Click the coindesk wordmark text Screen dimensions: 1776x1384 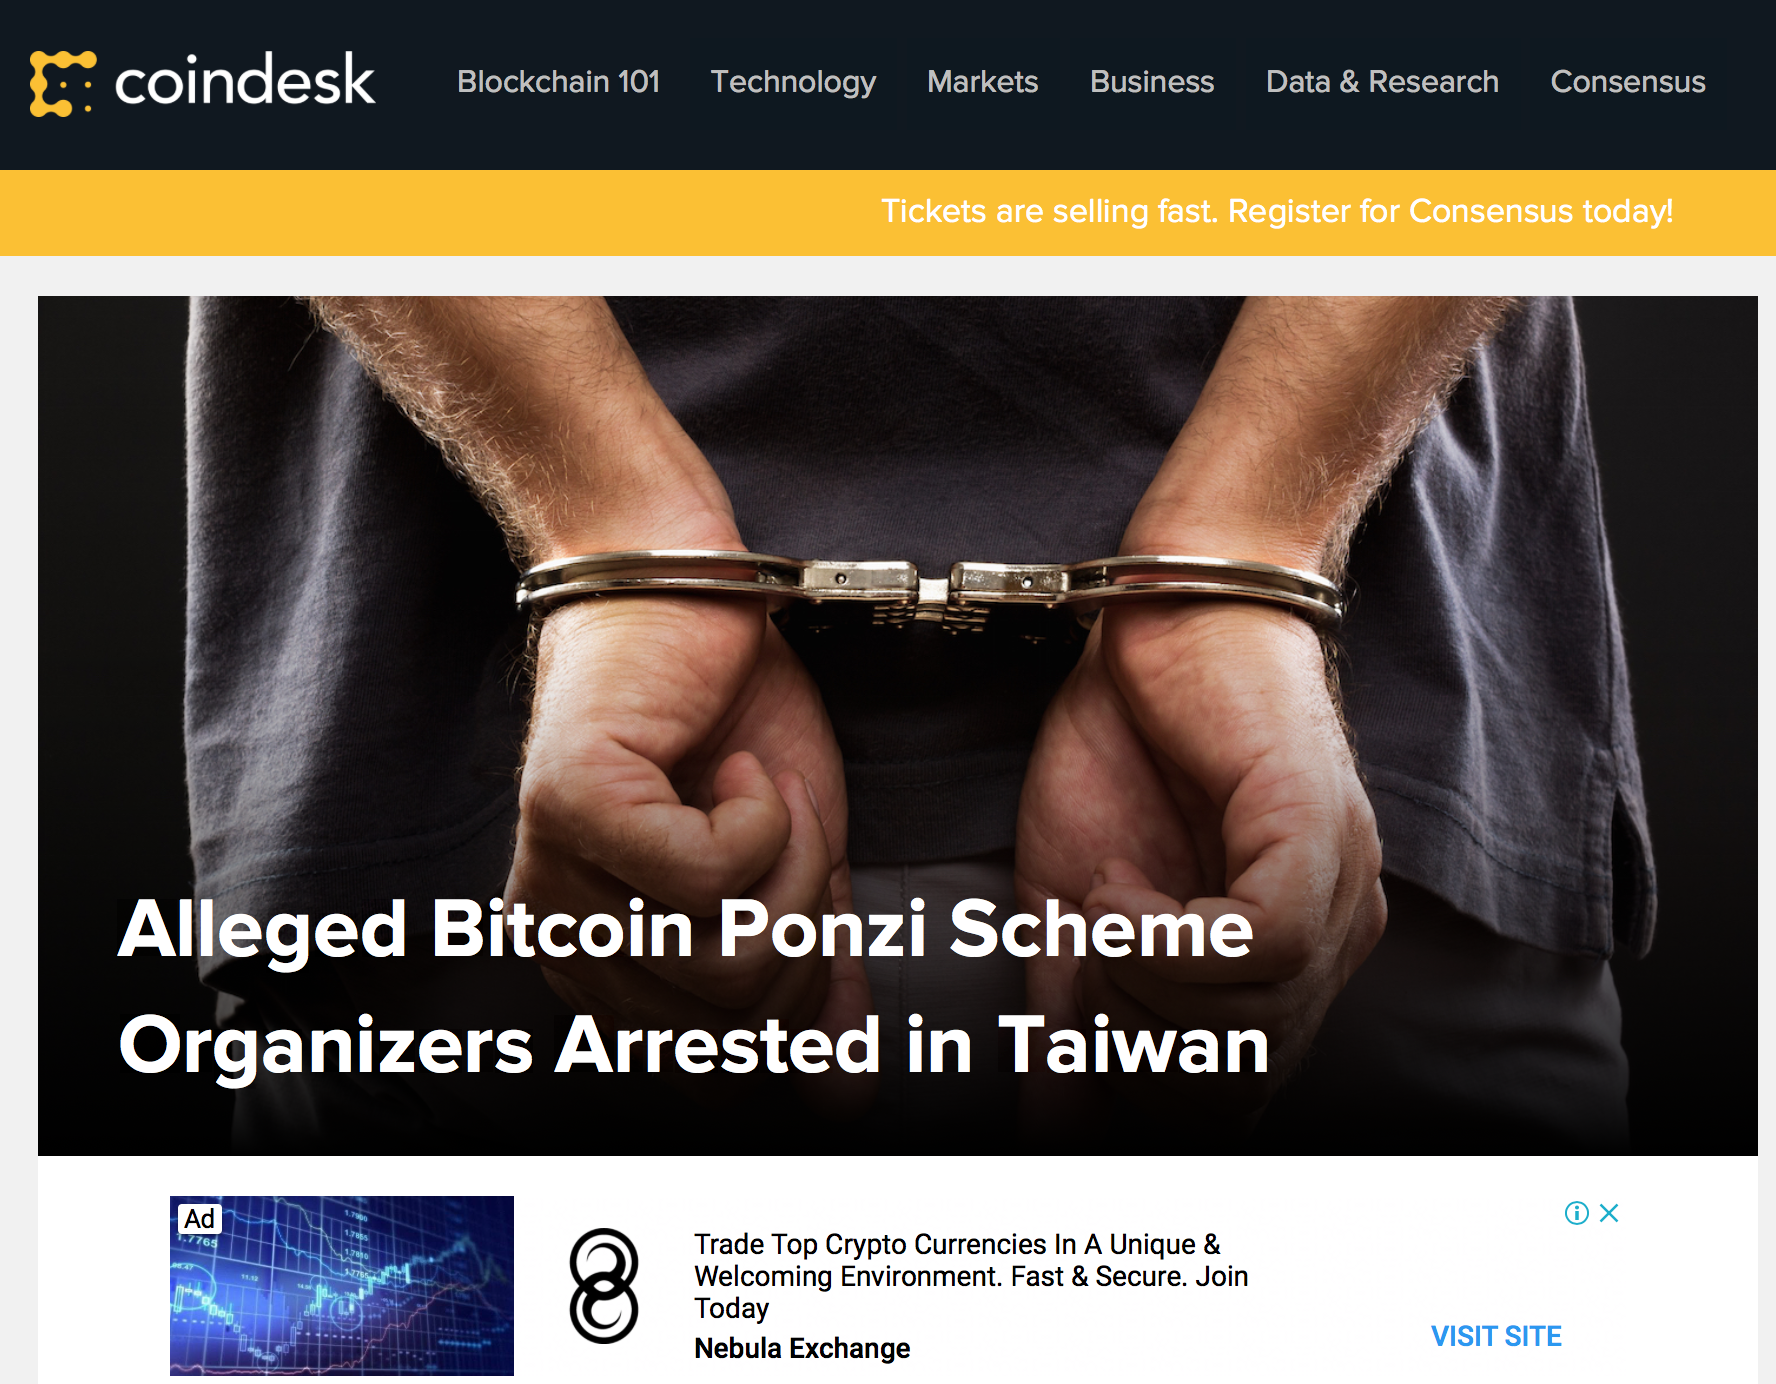pyautogui.click(x=245, y=80)
